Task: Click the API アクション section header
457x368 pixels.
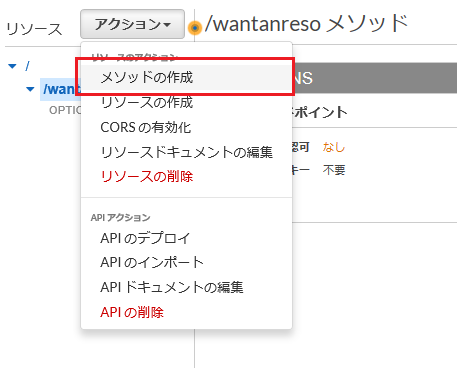Action: point(120,218)
